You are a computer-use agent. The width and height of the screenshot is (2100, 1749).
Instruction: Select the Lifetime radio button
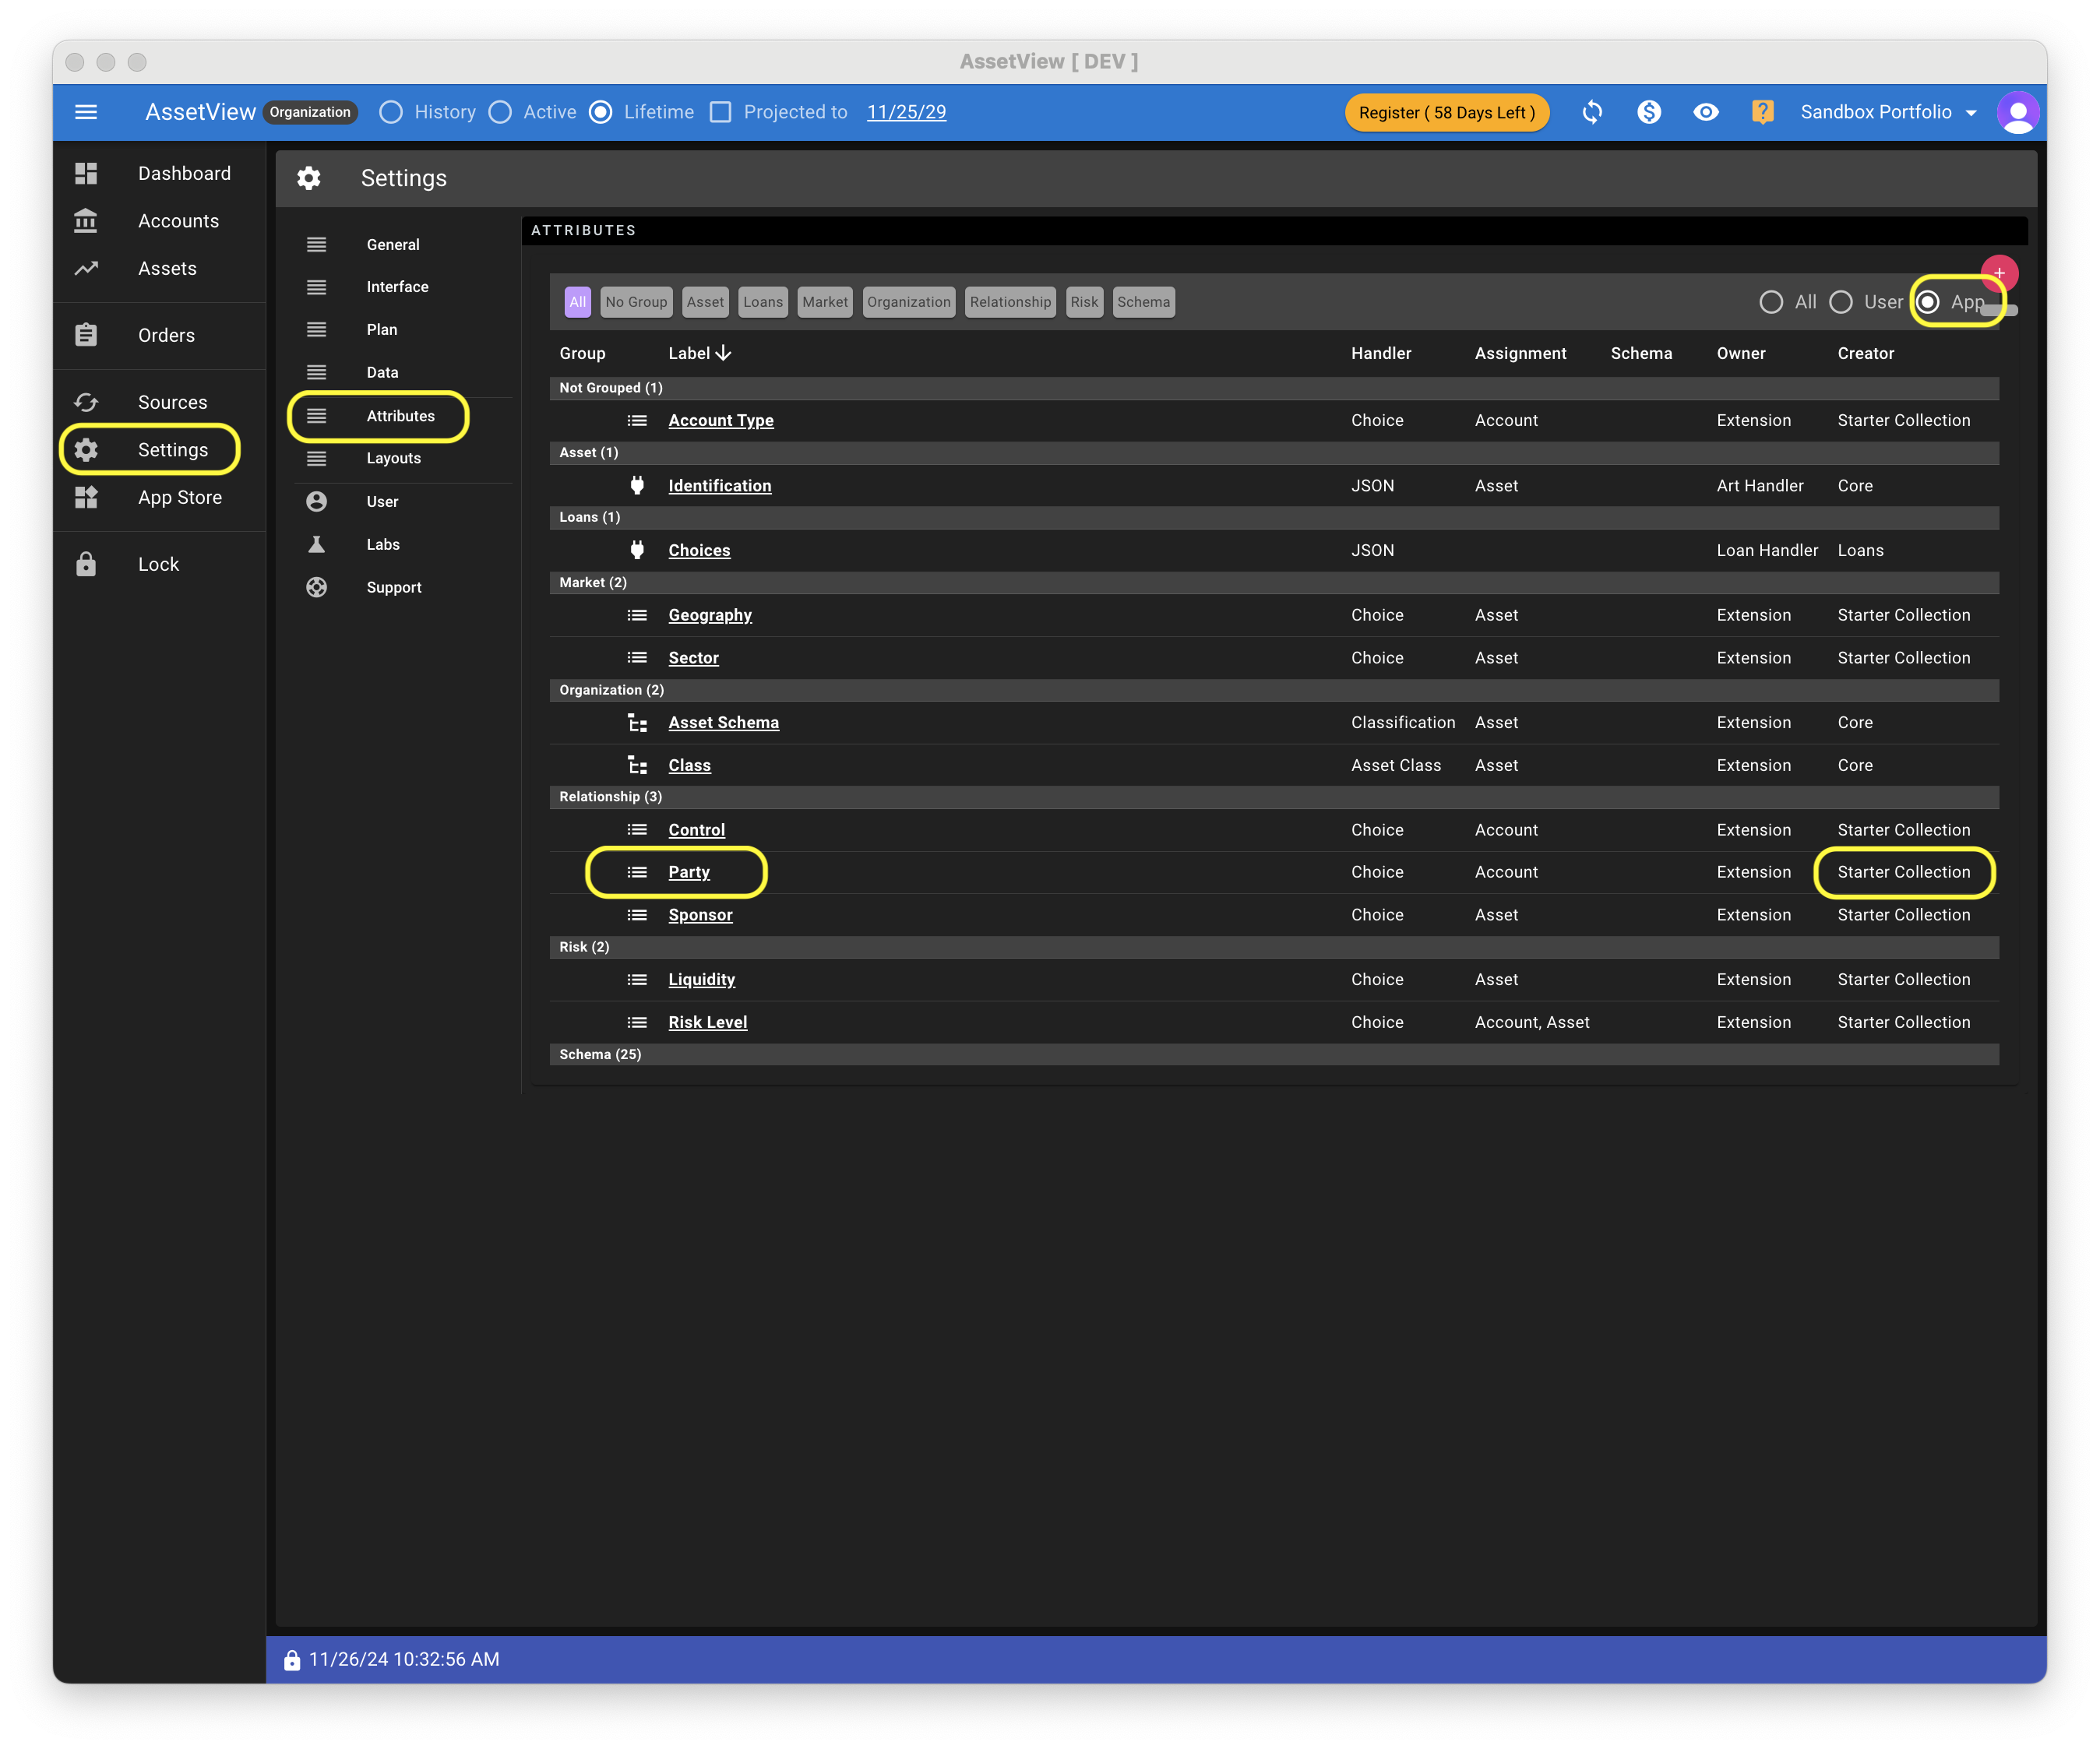click(601, 112)
